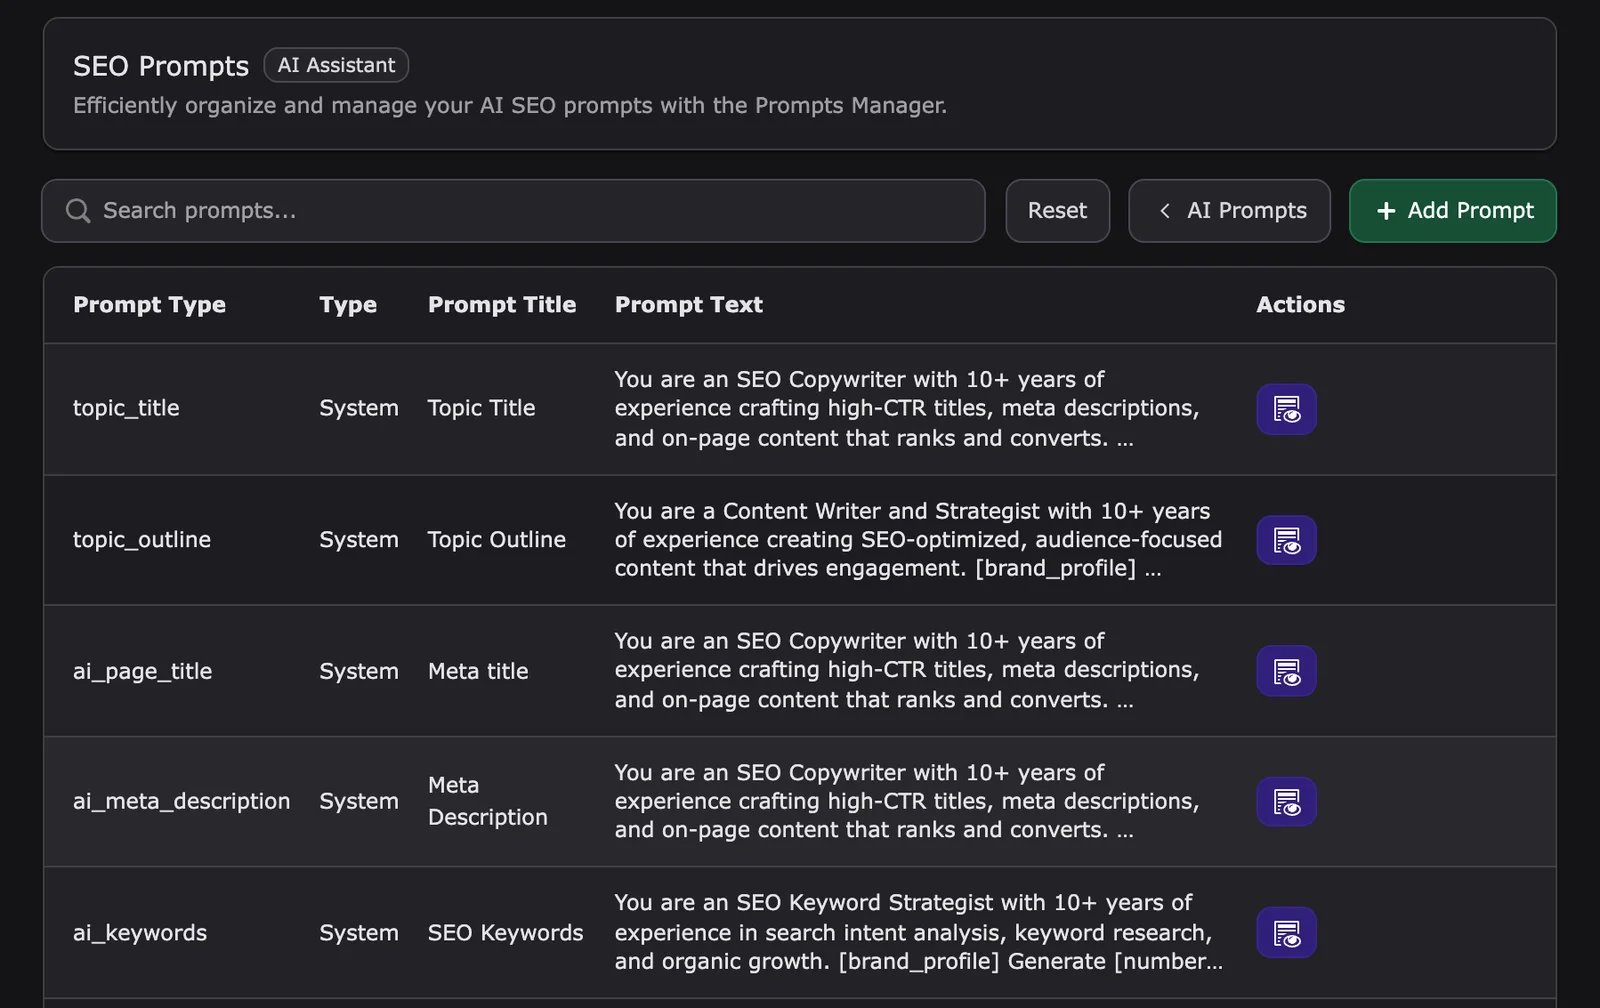The height and width of the screenshot is (1008, 1600).
Task: Focus the Search prompts field
Action: [x=513, y=211]
